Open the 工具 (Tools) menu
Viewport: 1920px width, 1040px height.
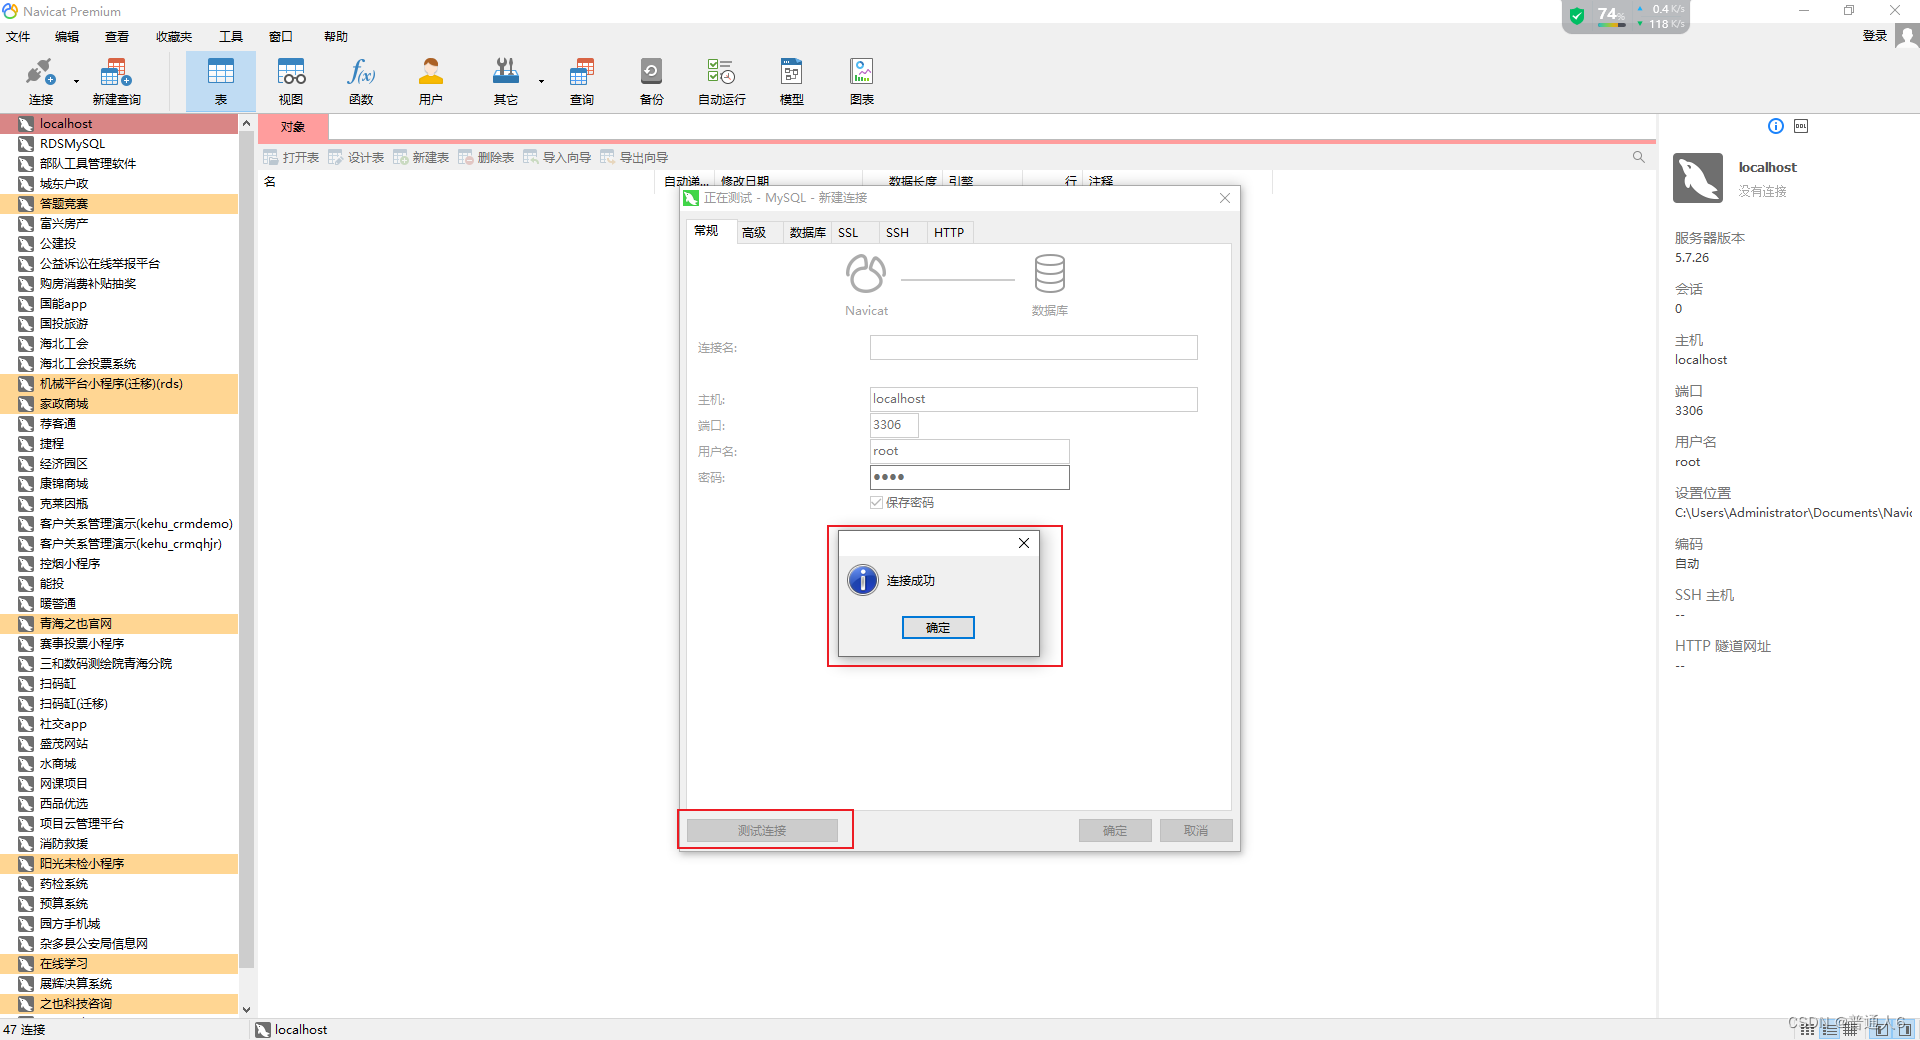[x=231, y=37]
